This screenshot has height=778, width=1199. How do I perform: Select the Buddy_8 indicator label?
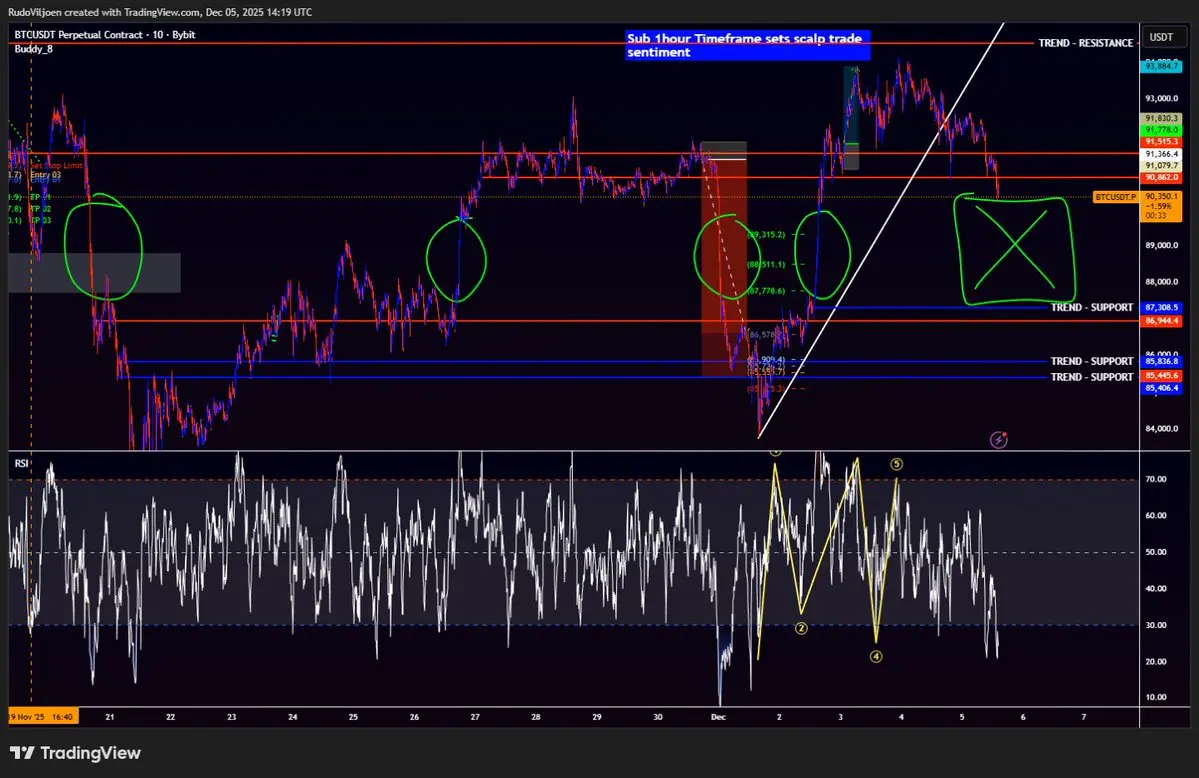click(34, 49)
